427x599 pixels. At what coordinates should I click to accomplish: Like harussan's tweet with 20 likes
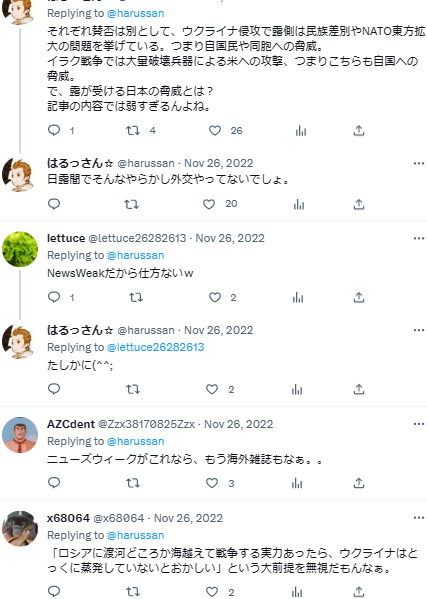pos(209,204)
